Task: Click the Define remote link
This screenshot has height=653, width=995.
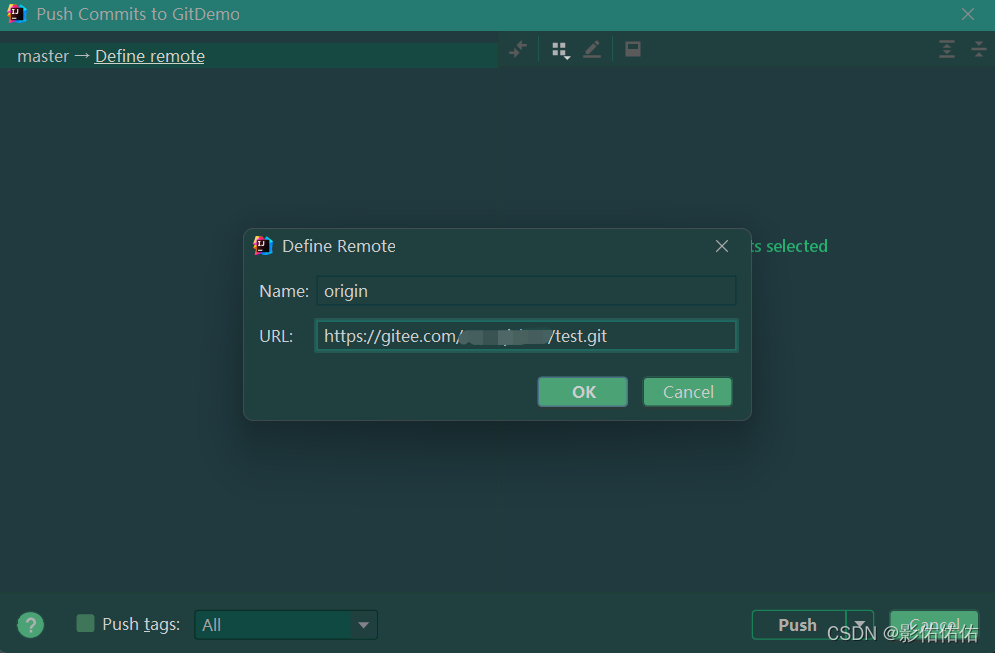Action: click(x=150, y=56)
